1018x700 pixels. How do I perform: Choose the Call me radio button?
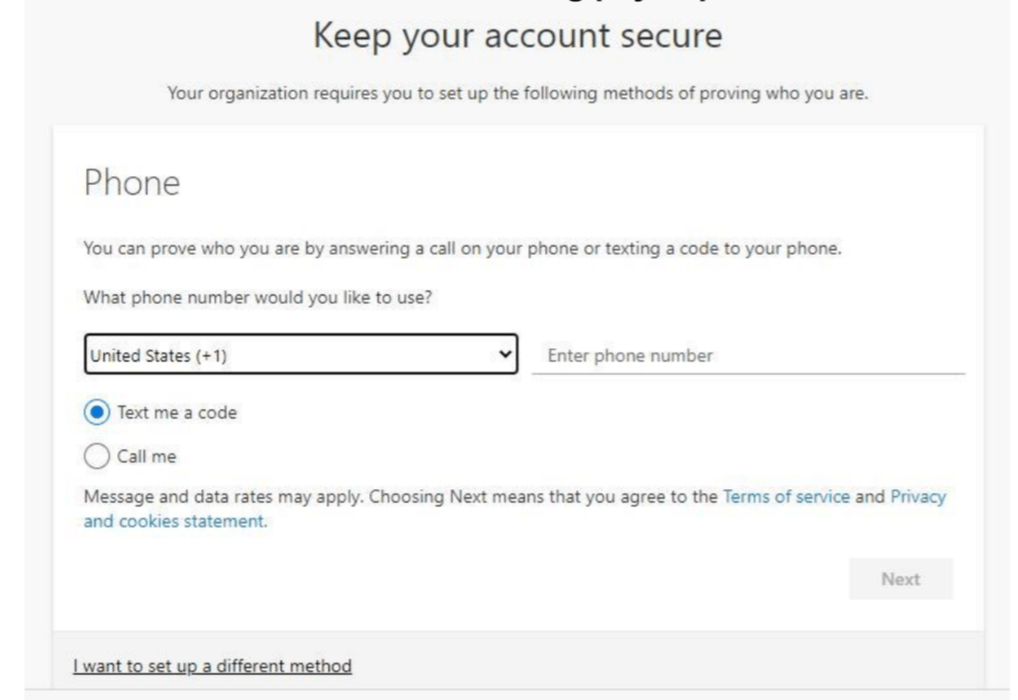pyautogui.click(x=97, y=457)
